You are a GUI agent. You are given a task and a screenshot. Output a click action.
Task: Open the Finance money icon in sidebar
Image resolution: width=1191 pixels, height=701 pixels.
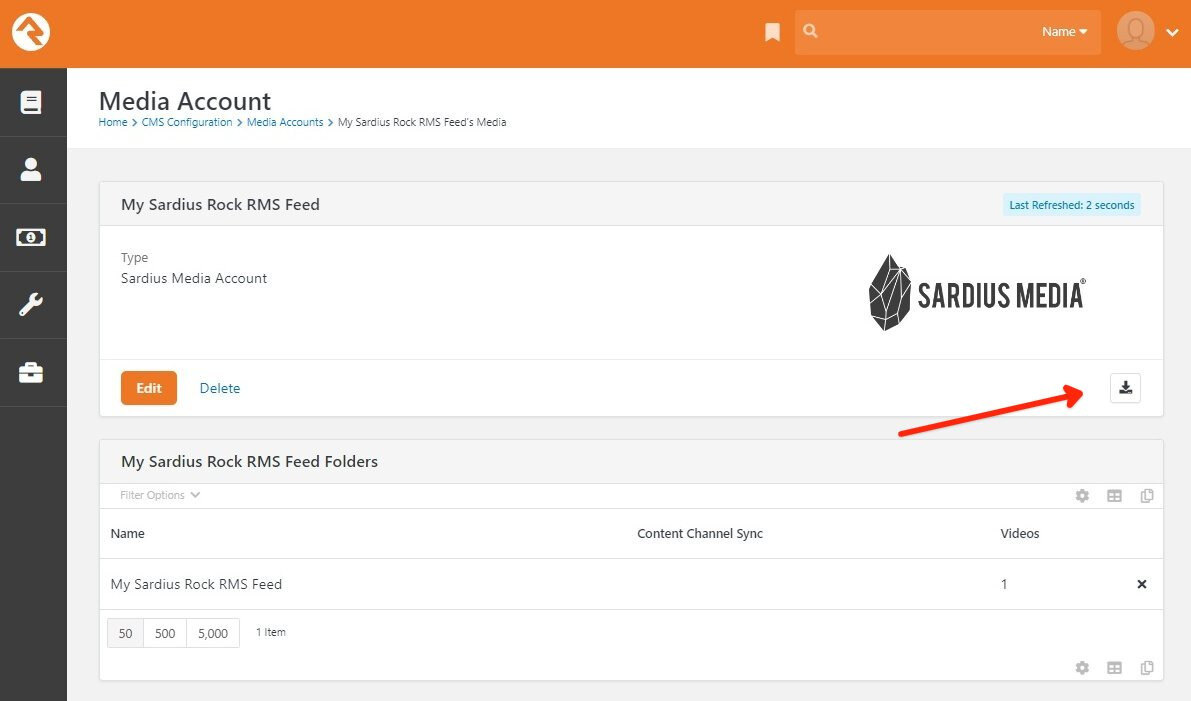(x=30, y=237)
